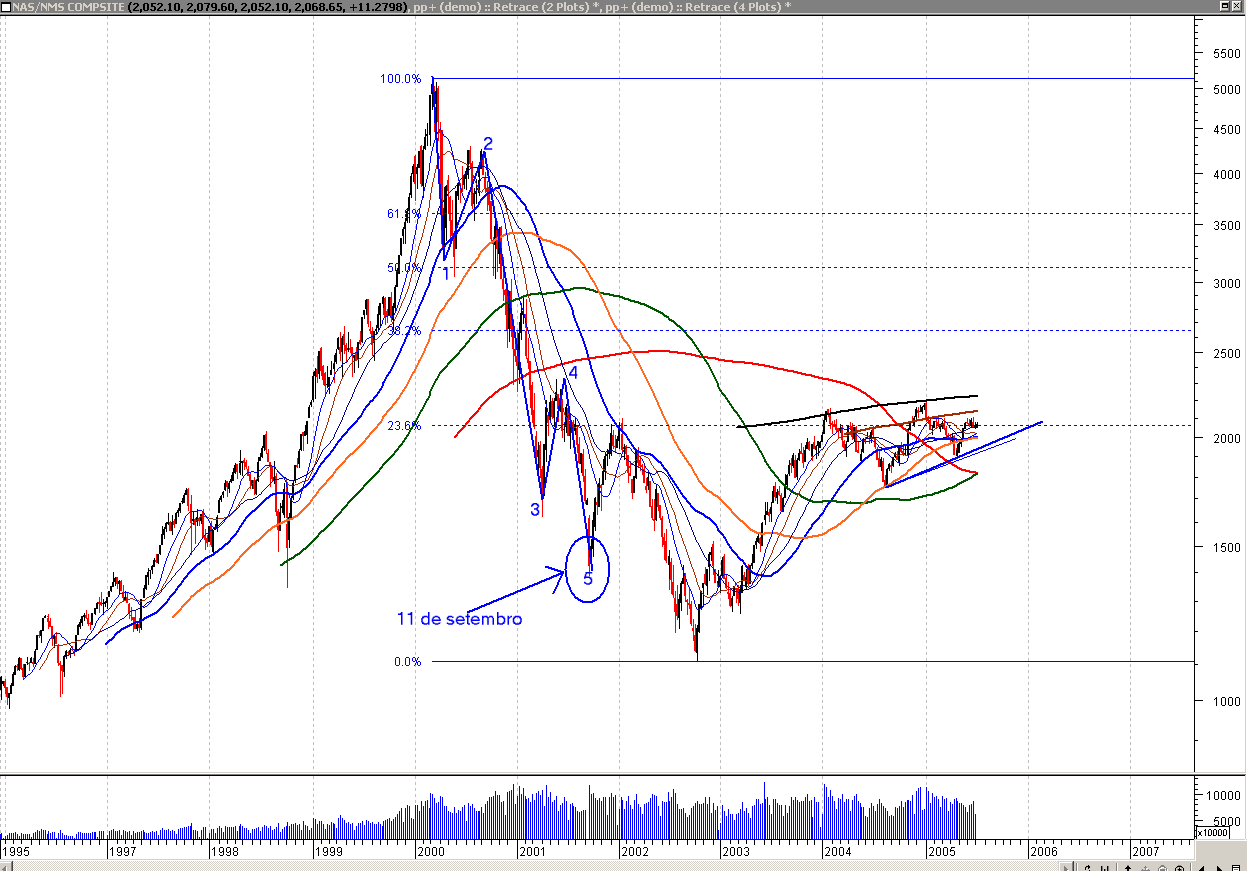
Task: Click the Retrace (4 Plots) title label
Action: [731, 6]
